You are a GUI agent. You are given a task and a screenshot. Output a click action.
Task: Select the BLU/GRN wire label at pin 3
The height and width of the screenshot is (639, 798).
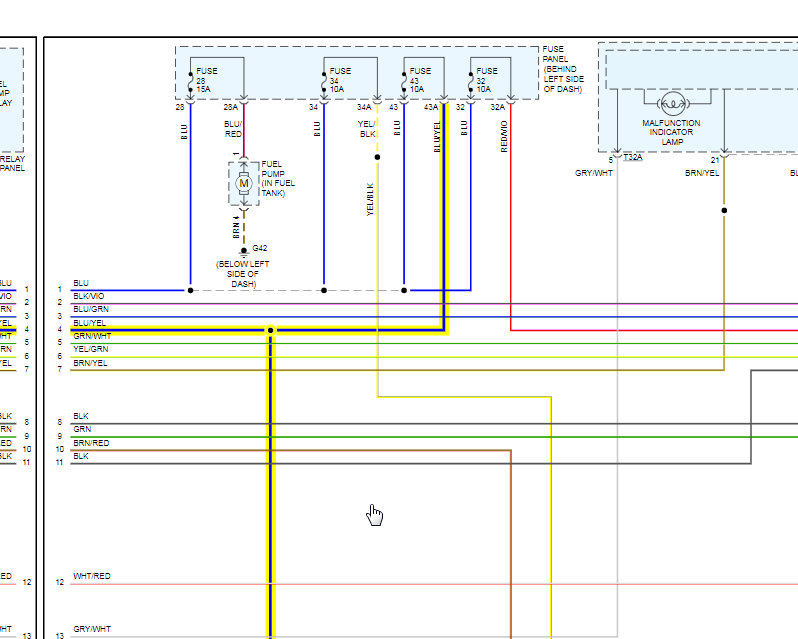(91, 309)
